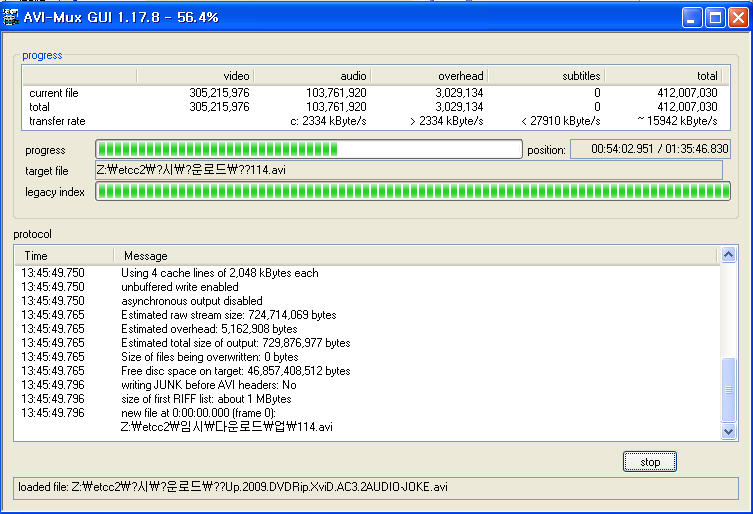Viewport: 753px width, 514px height.
Task: Click current file total value 412,007,030
Action: click(x=687, y=93)
